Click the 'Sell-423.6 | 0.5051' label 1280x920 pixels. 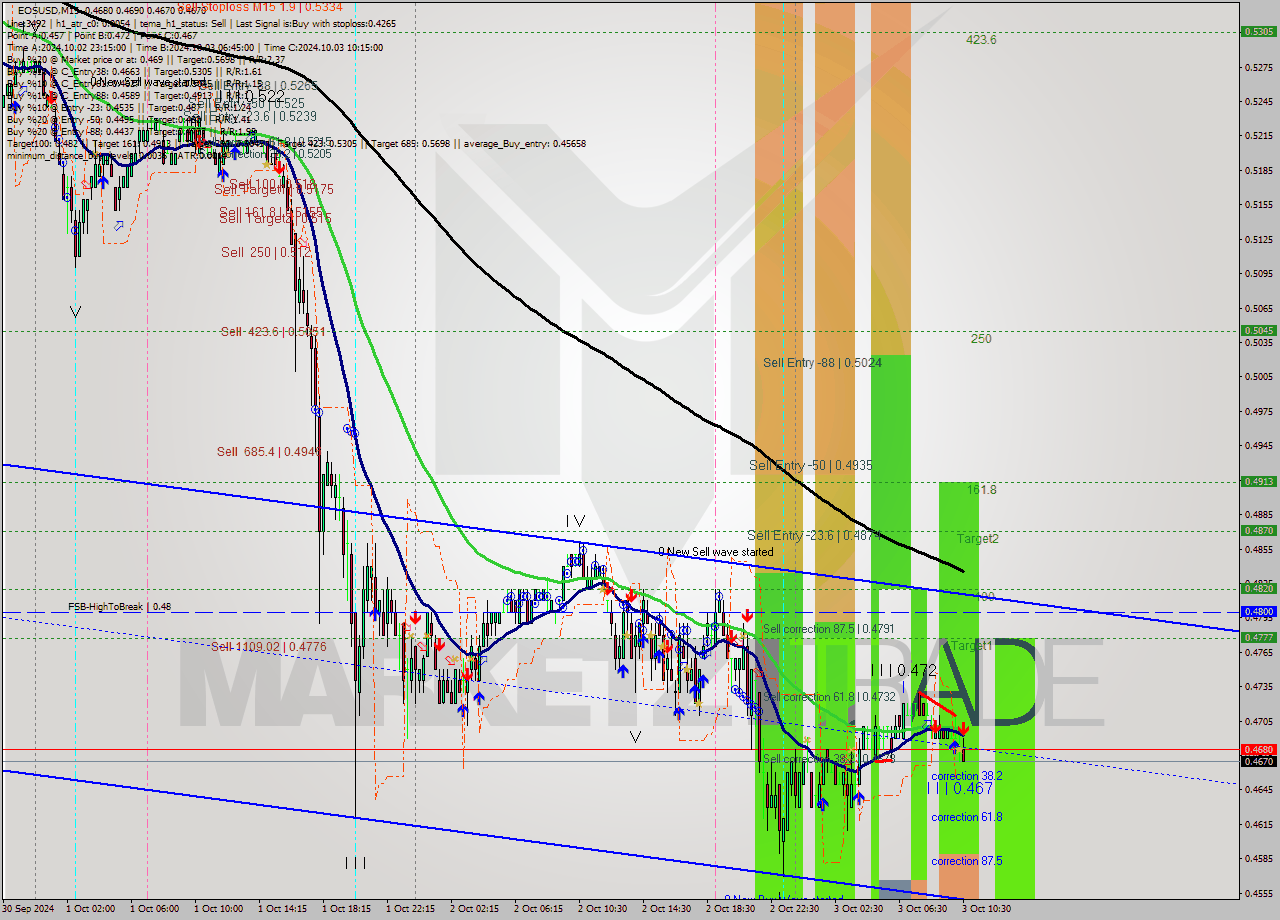point(273,331)
